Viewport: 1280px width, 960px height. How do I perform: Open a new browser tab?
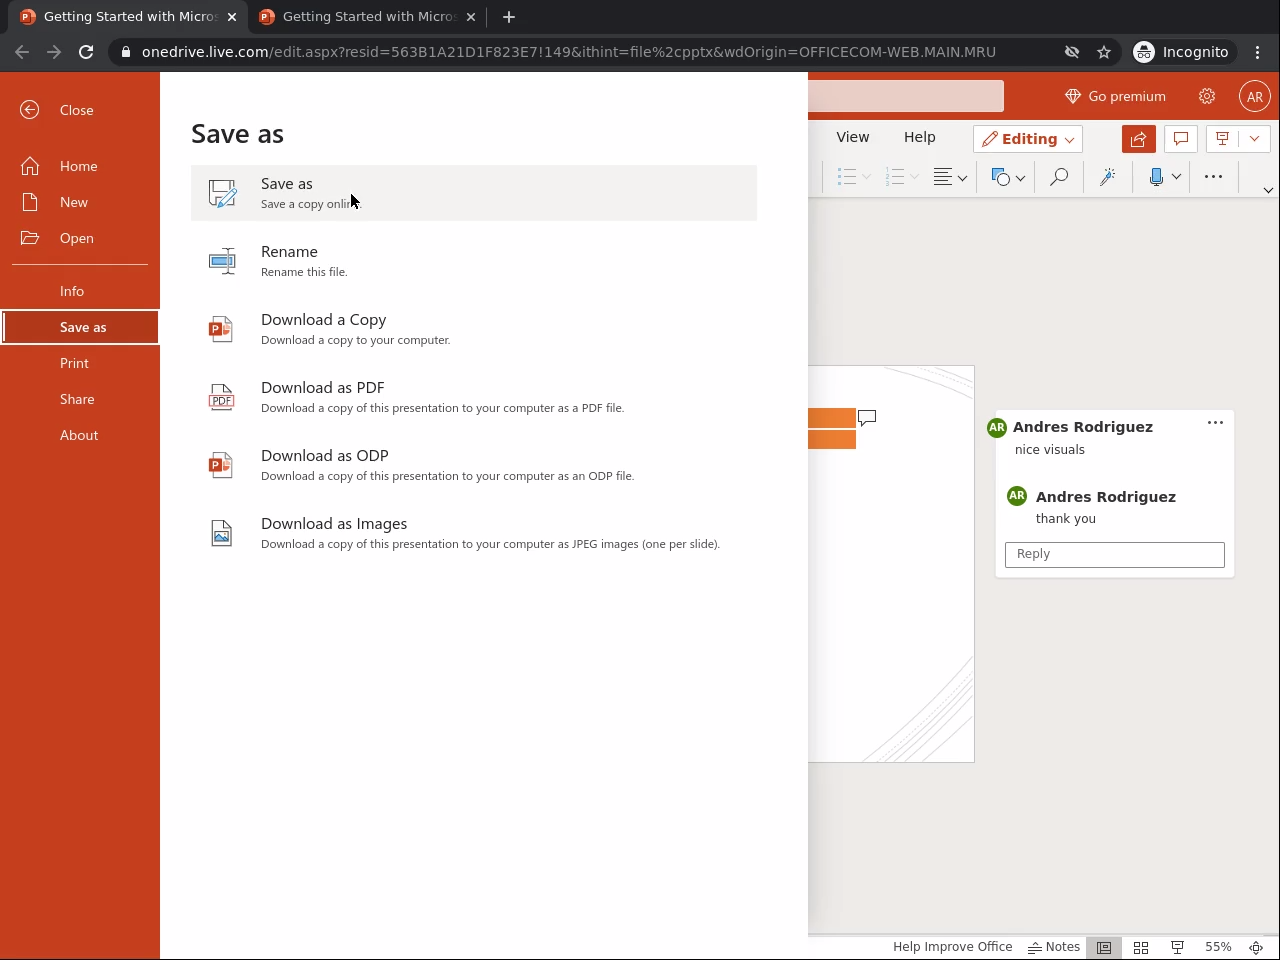[509, 17]
